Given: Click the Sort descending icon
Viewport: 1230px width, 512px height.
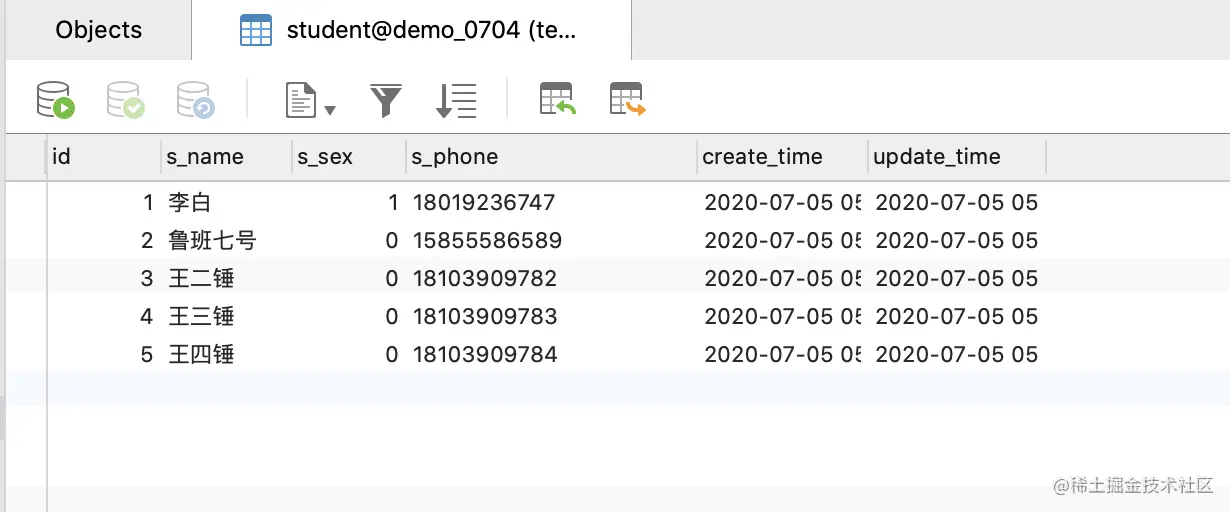Looking at the screenshot, I should (456, 100).
